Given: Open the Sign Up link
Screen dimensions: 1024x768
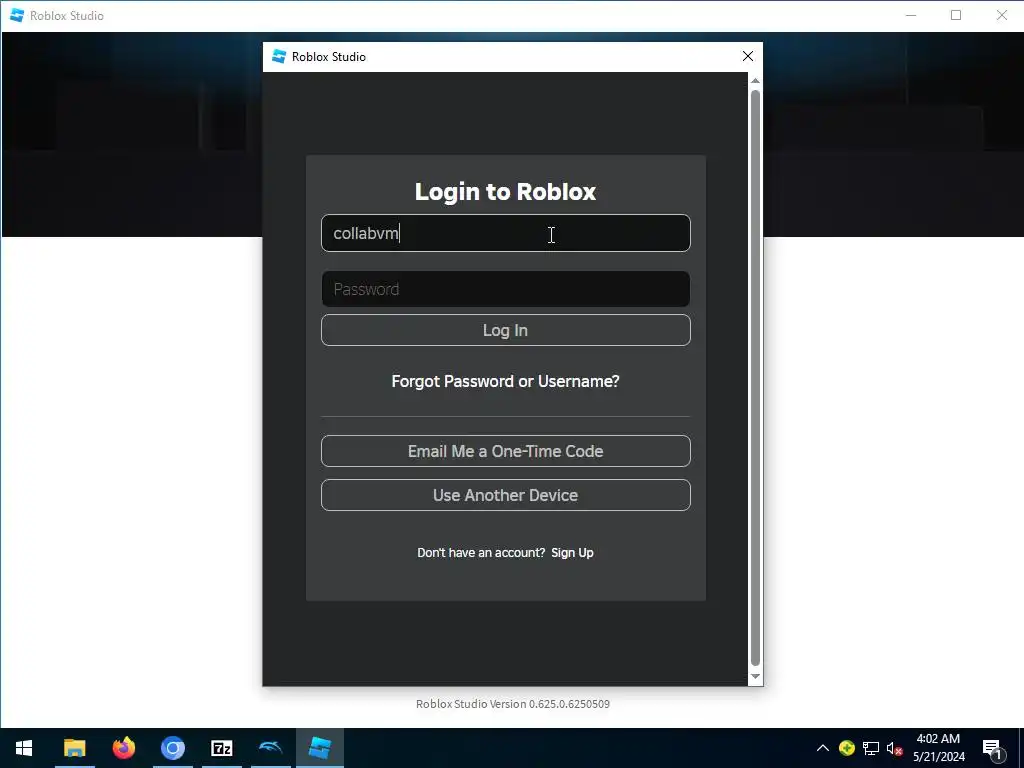Looking at the screenshot, I should (572, 552).
